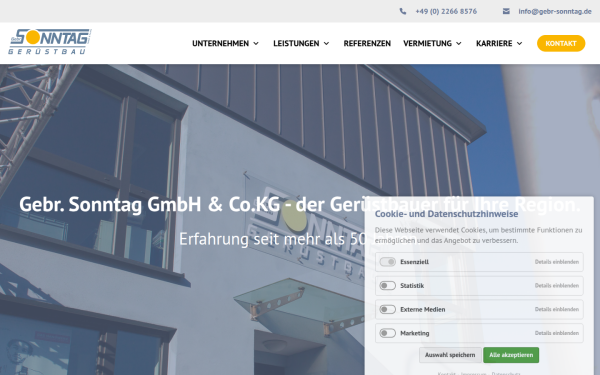This screenshot has height=375, width=600.
Task: Toggle the Essenziell cookie switch
Action: [388, 262]
